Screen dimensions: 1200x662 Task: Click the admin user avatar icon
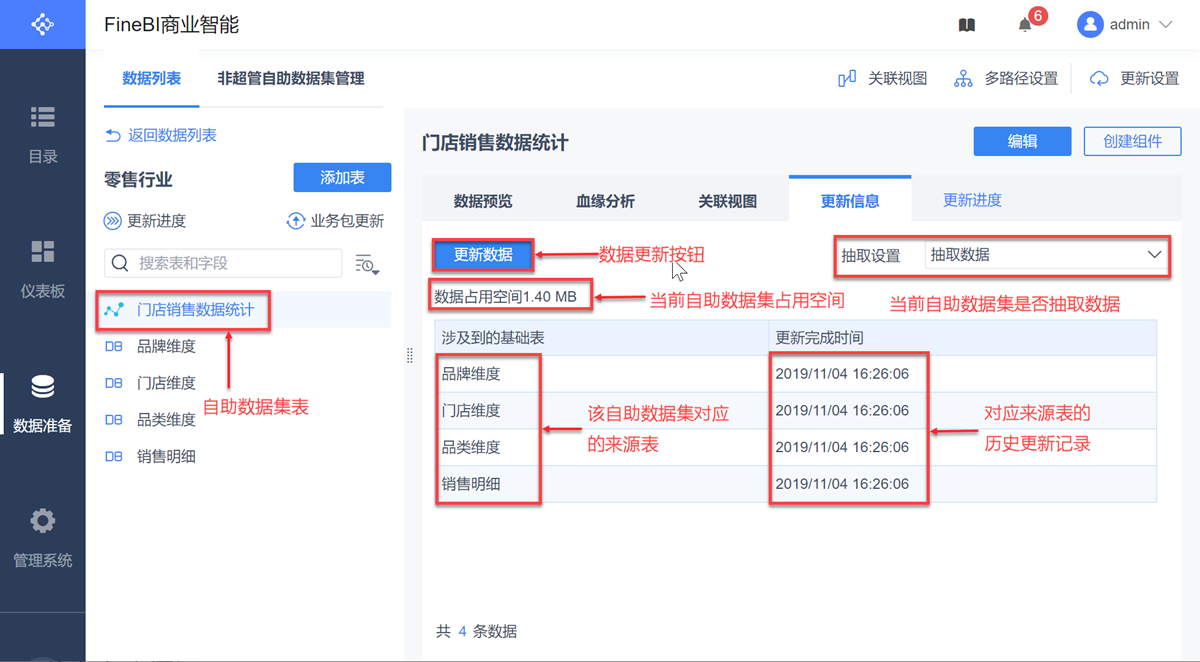pyautogui.click(x=1089, y=25)
